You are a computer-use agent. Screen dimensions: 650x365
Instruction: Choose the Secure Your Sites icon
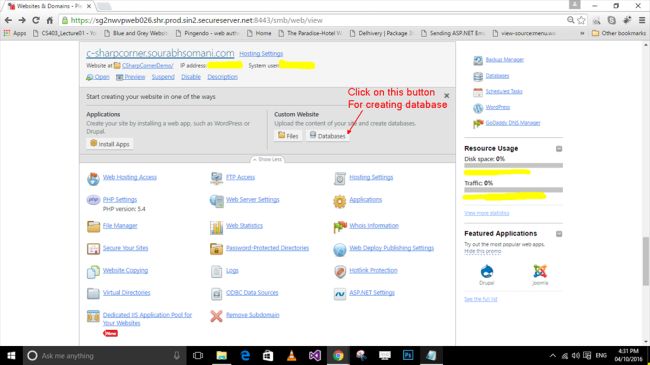93,248
